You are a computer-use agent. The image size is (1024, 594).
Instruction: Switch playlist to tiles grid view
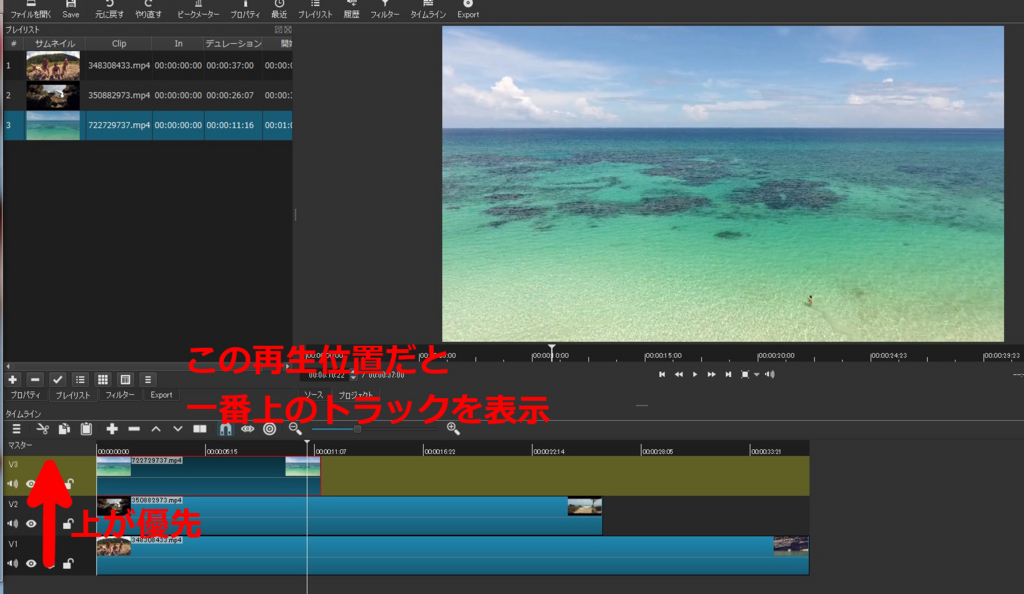click(103, 379)
